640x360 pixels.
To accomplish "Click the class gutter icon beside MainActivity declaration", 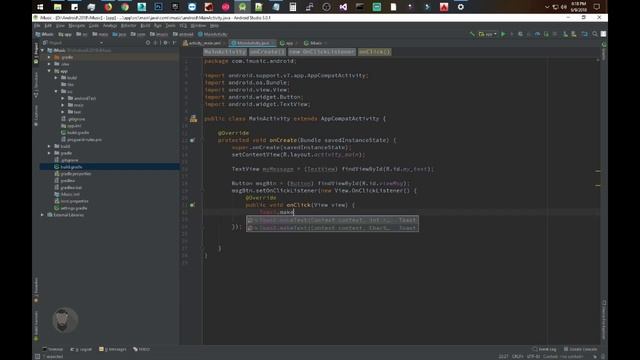I will (193, 119).
